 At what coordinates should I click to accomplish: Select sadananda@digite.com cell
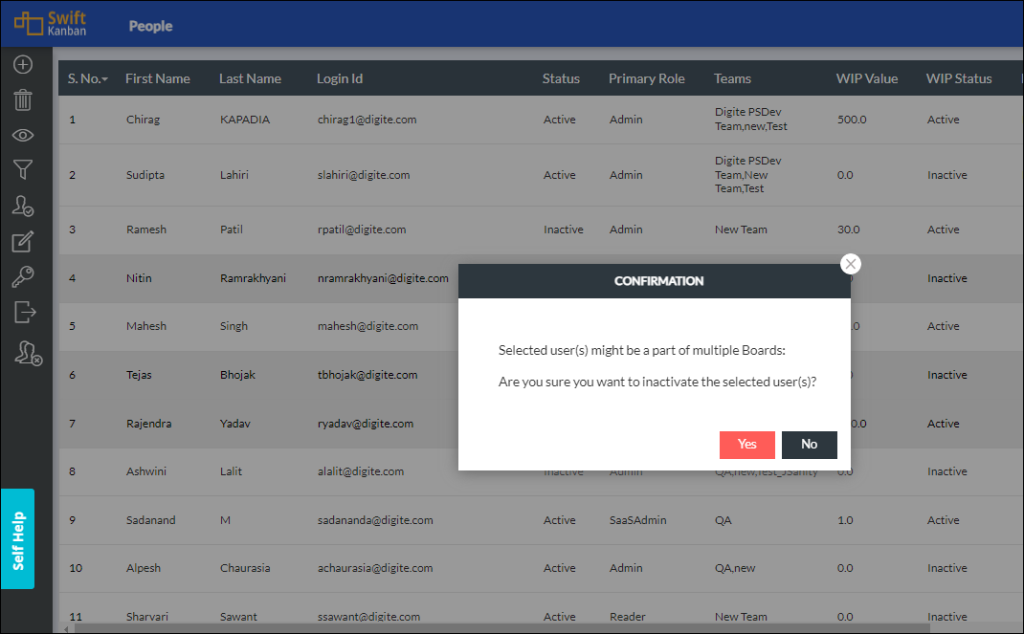375,520
